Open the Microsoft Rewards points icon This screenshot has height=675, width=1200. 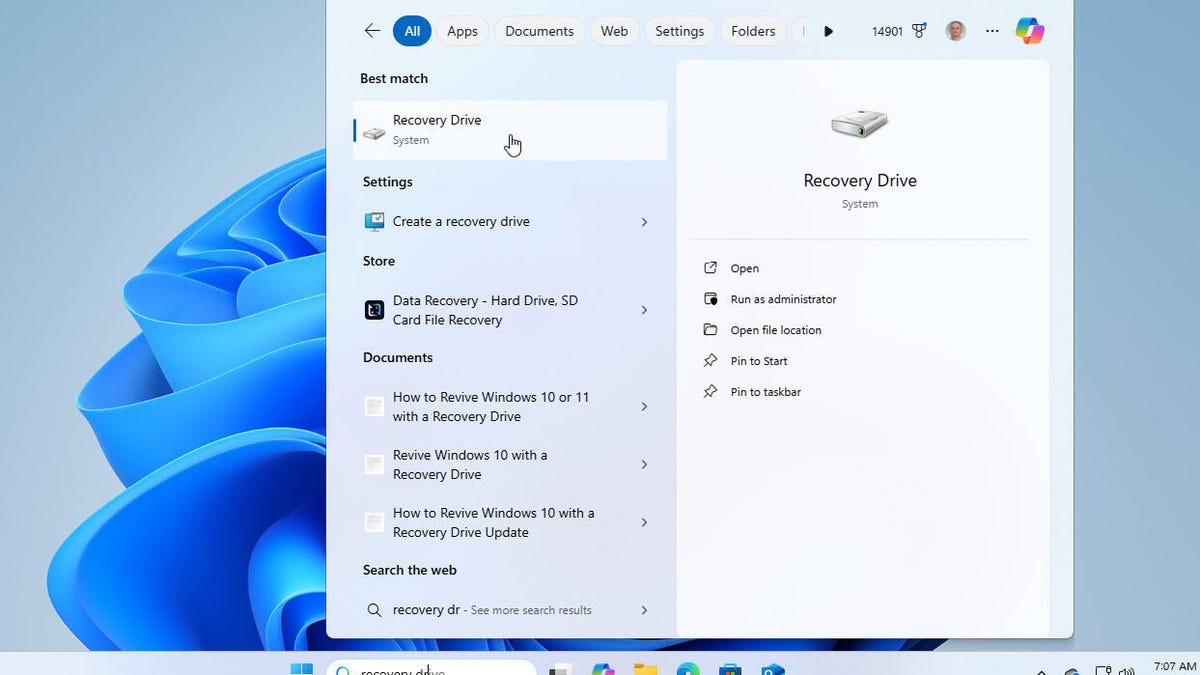coord(919,31)
